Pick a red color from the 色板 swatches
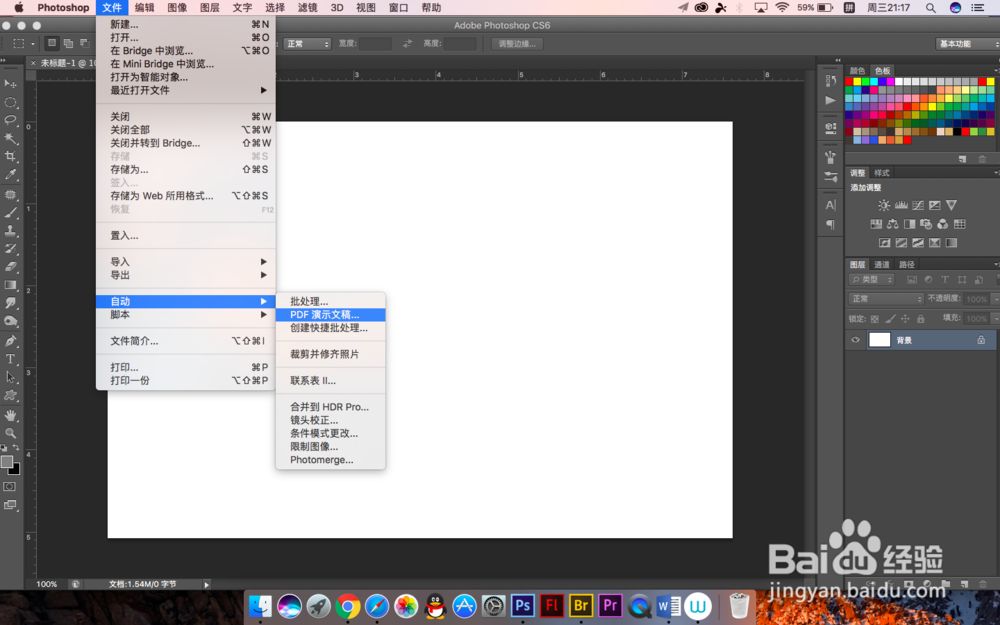Screen dimensions: 1000x625 (849, 83)
